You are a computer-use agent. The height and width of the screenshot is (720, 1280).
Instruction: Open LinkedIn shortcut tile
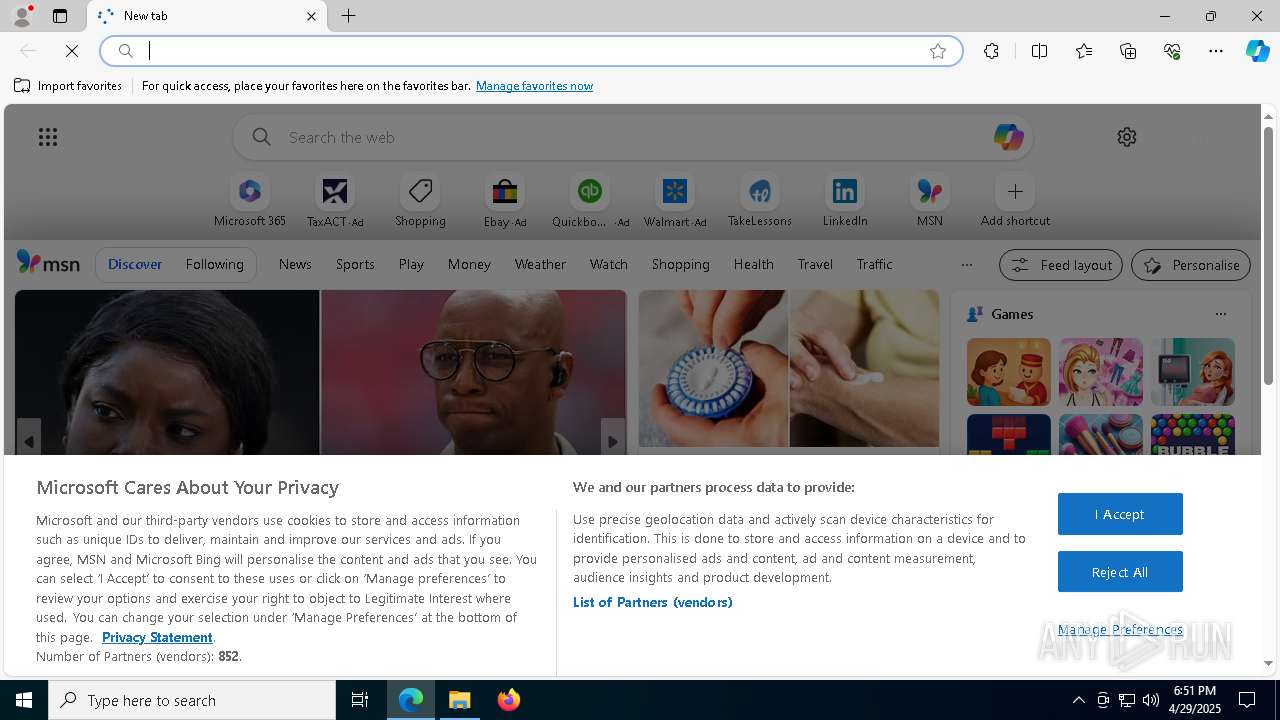click(845, 201)
